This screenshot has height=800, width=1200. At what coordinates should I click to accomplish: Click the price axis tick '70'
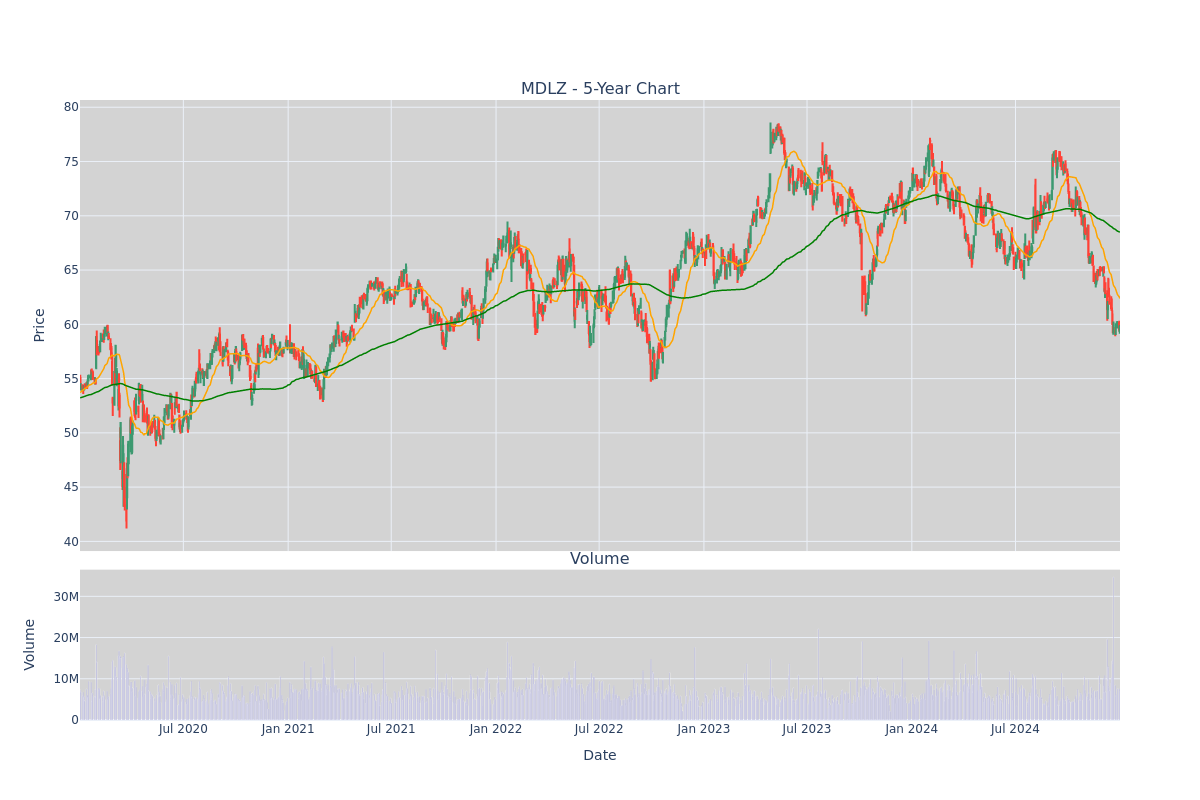pos(71,216)
